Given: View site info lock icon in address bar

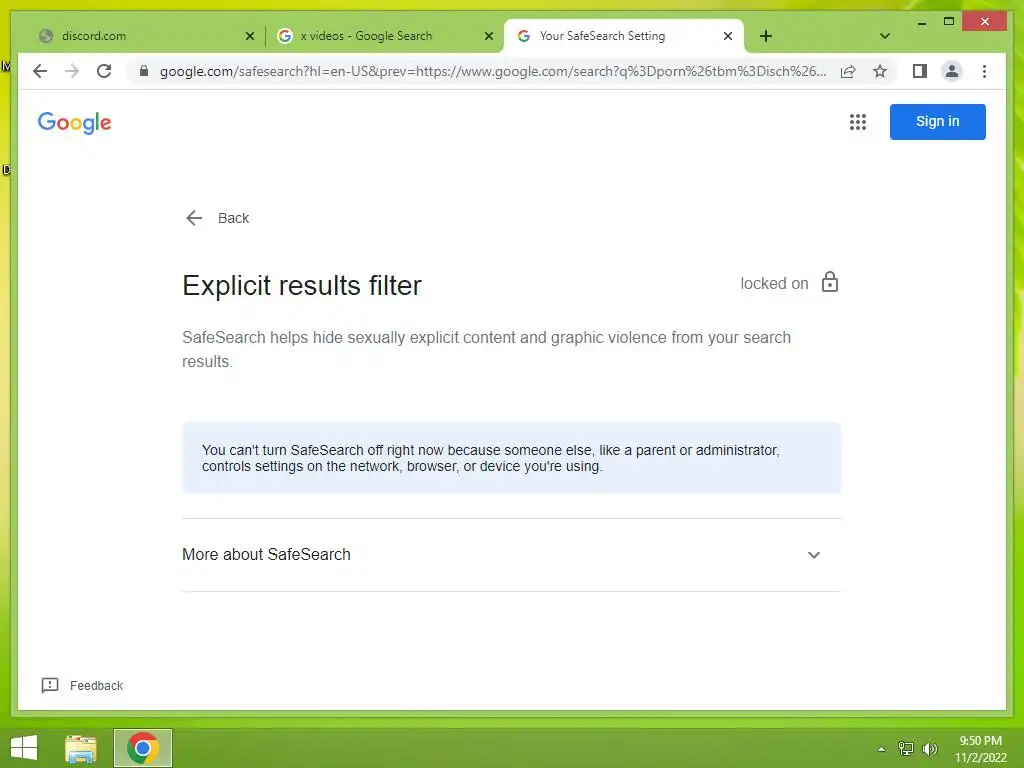Looking at the screenshot, I should pyautogui.click(x=144, y=71).
